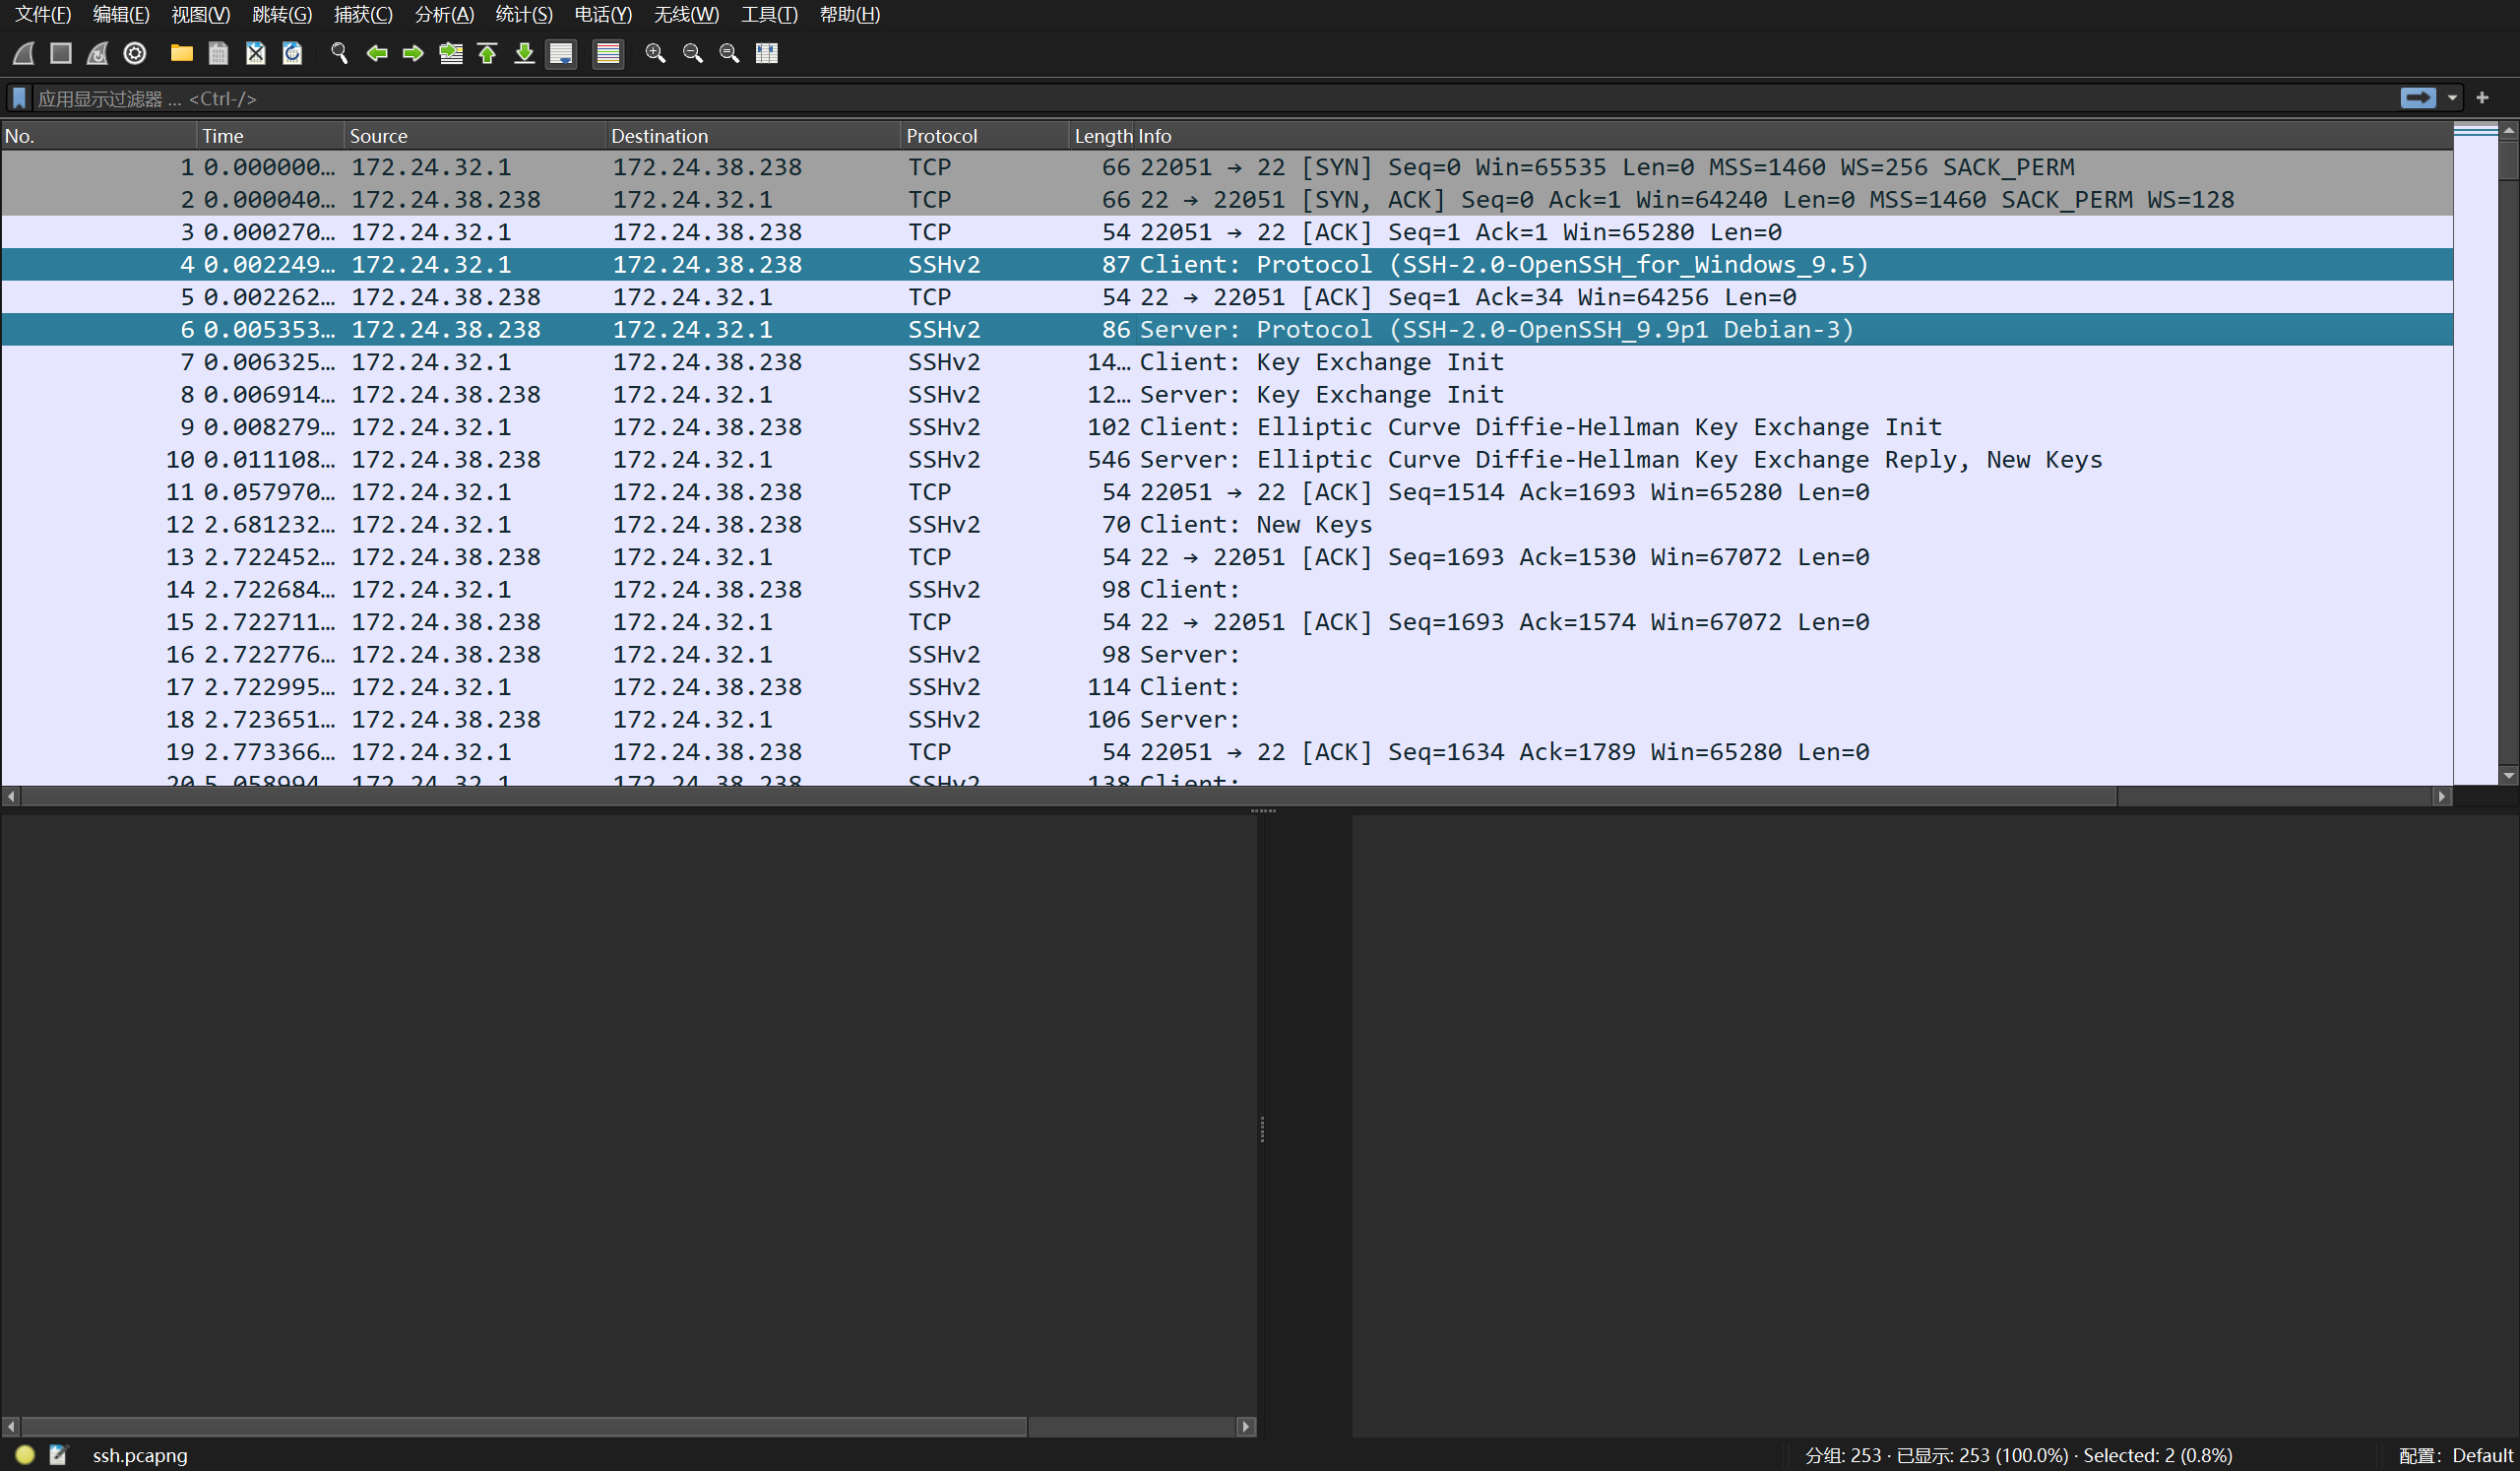Toggle the display filter bookmark icon
Viewport: 2520px width, 1471px height.
[19, 98]
